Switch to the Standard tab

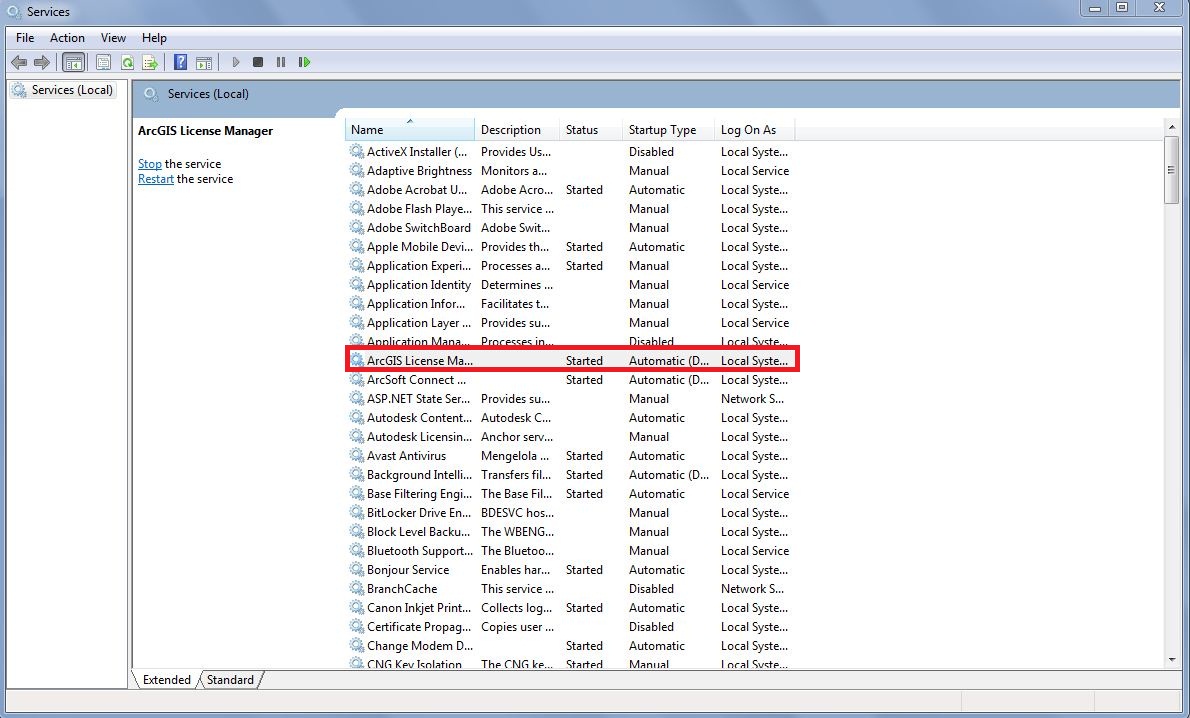pyautogui.click(x=229, y=680)
